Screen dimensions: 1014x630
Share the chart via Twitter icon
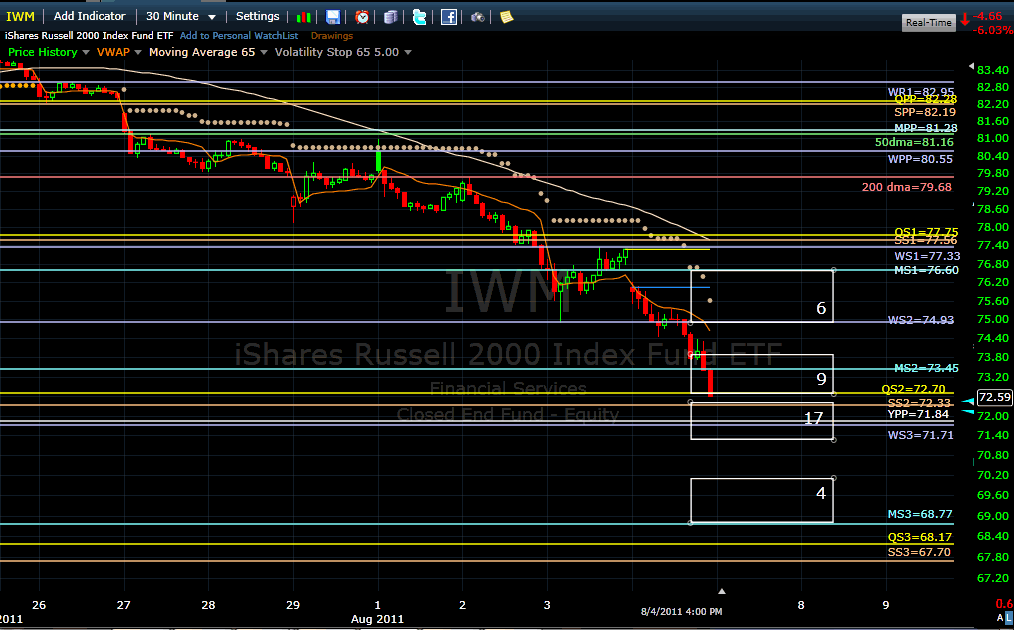click(420, 17)
